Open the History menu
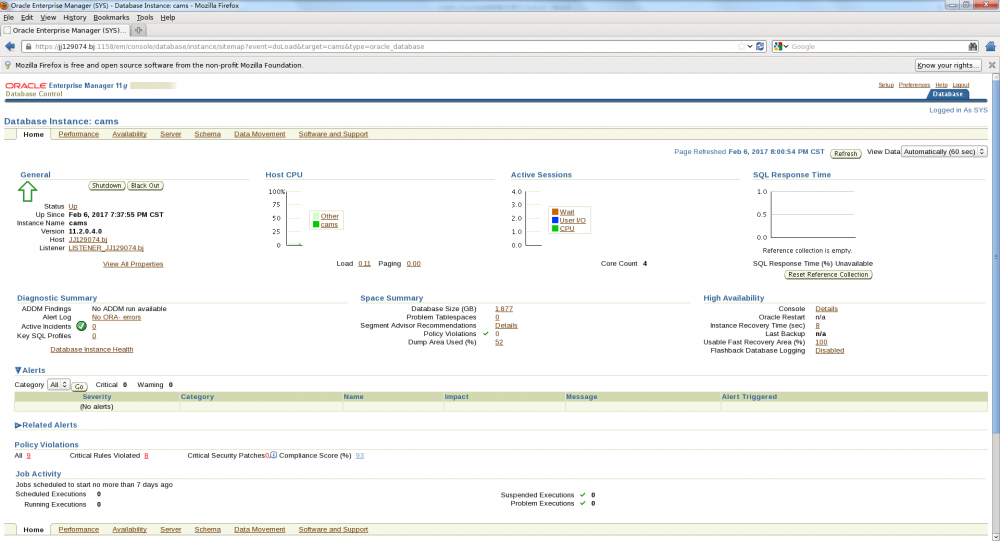Image resolution: width=1000 pixels, height=541 pixels. [75, 17]
